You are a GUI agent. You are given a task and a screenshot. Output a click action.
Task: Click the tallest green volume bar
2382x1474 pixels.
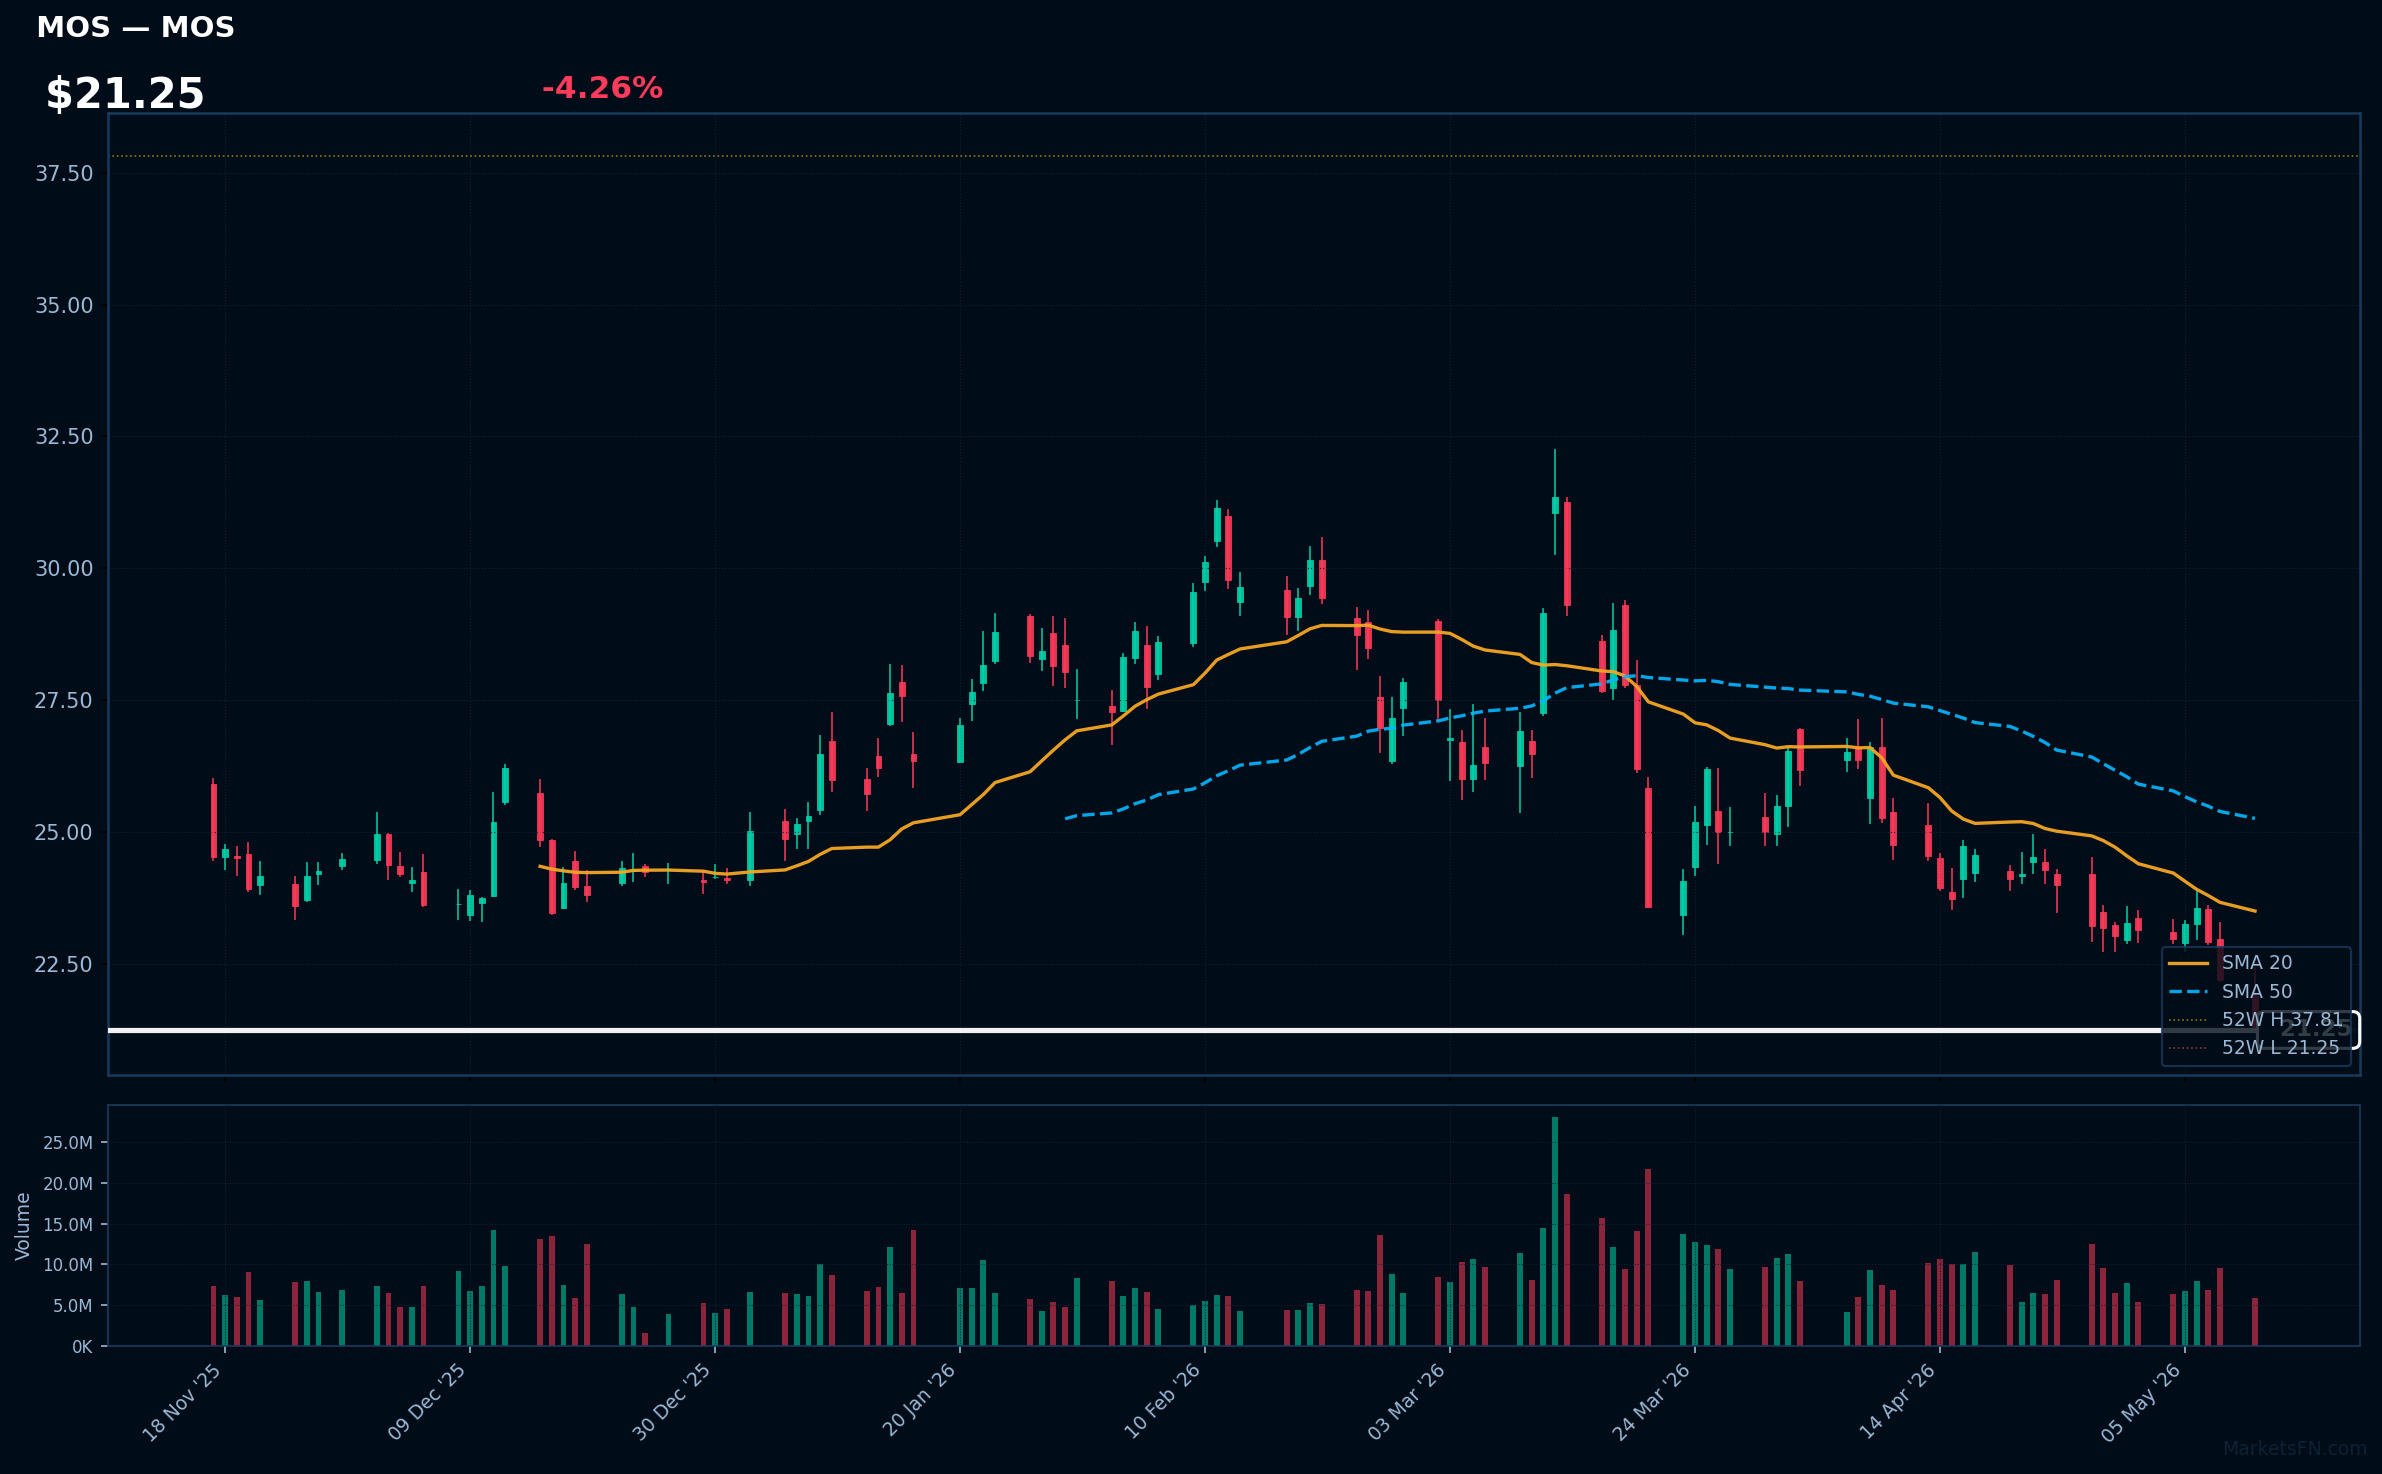[1555, 1231]
